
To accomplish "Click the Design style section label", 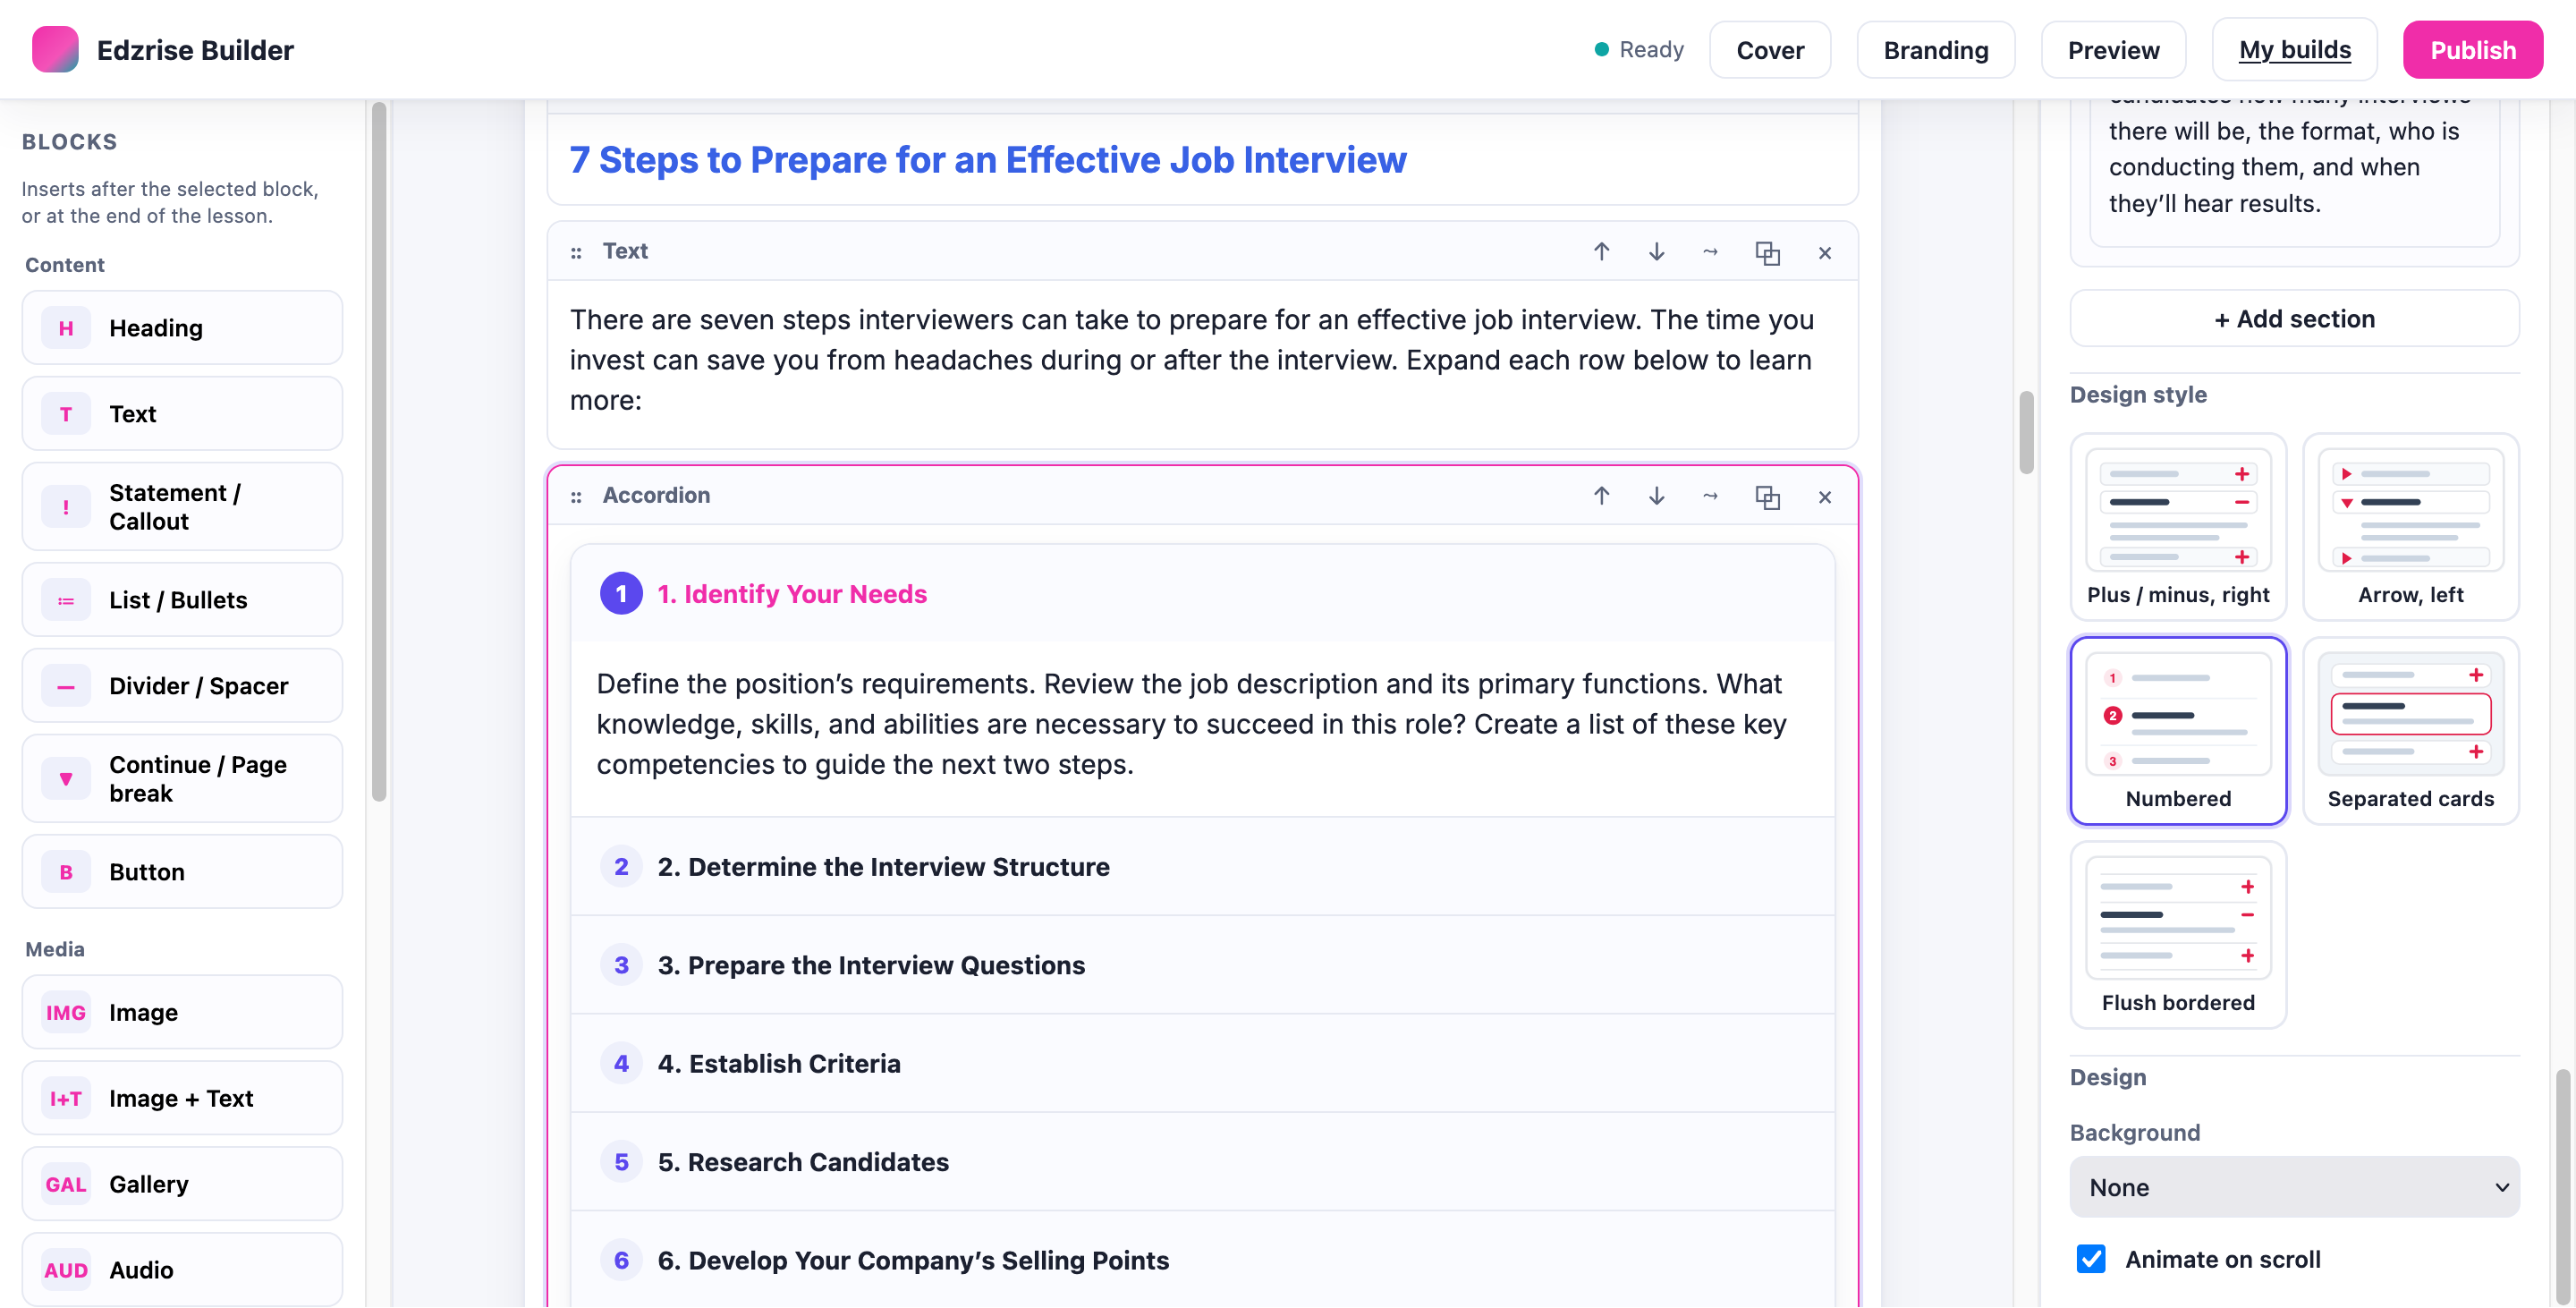I will [x=2138, y=395].
